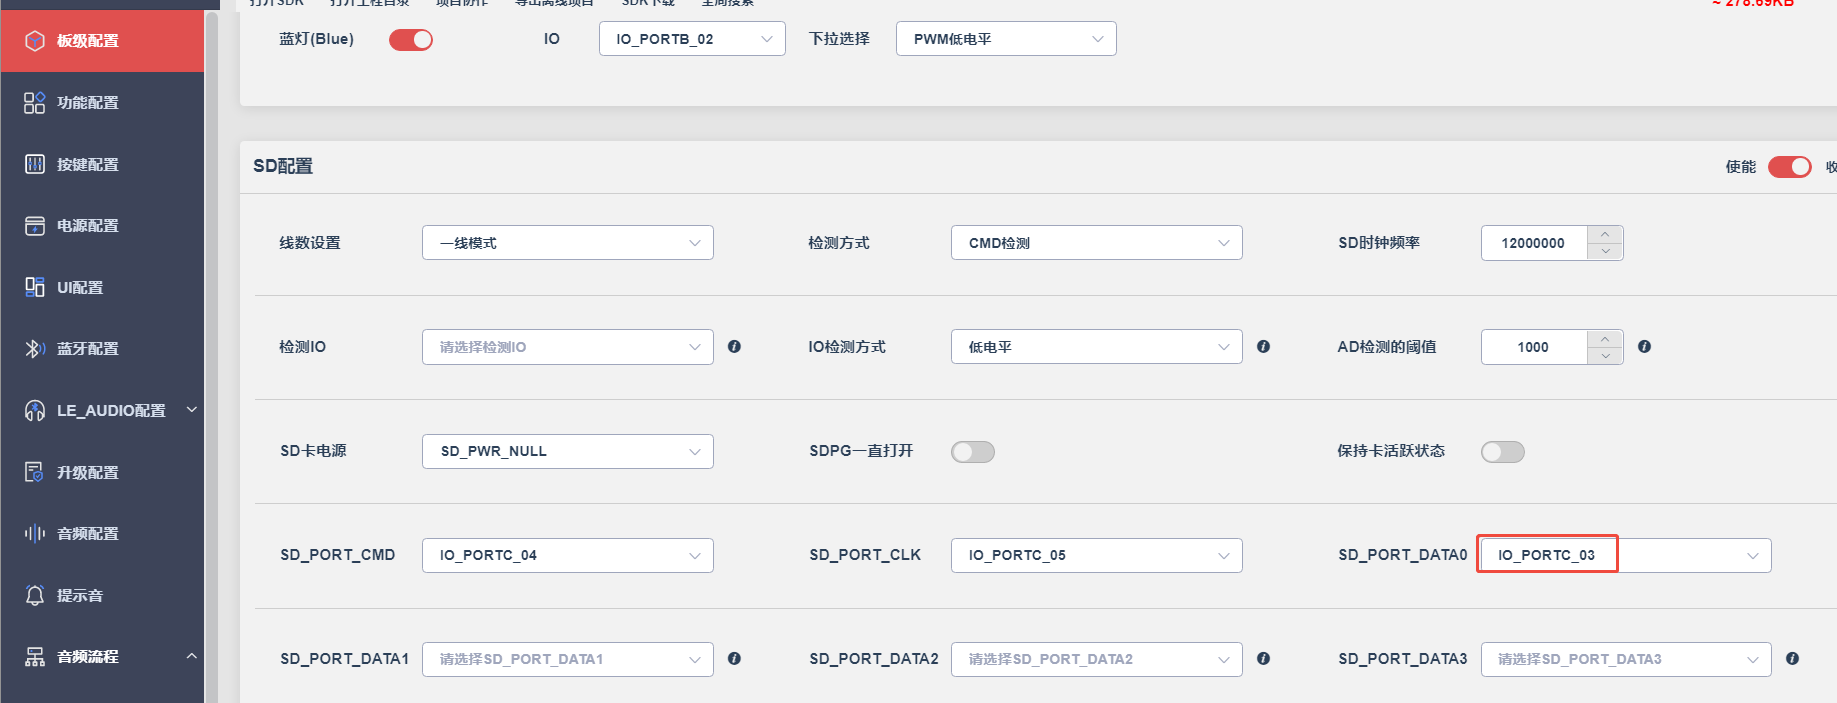
Task: Click the 蓝牙配置 Bluetooth icon
Action: tap(35, 349)
